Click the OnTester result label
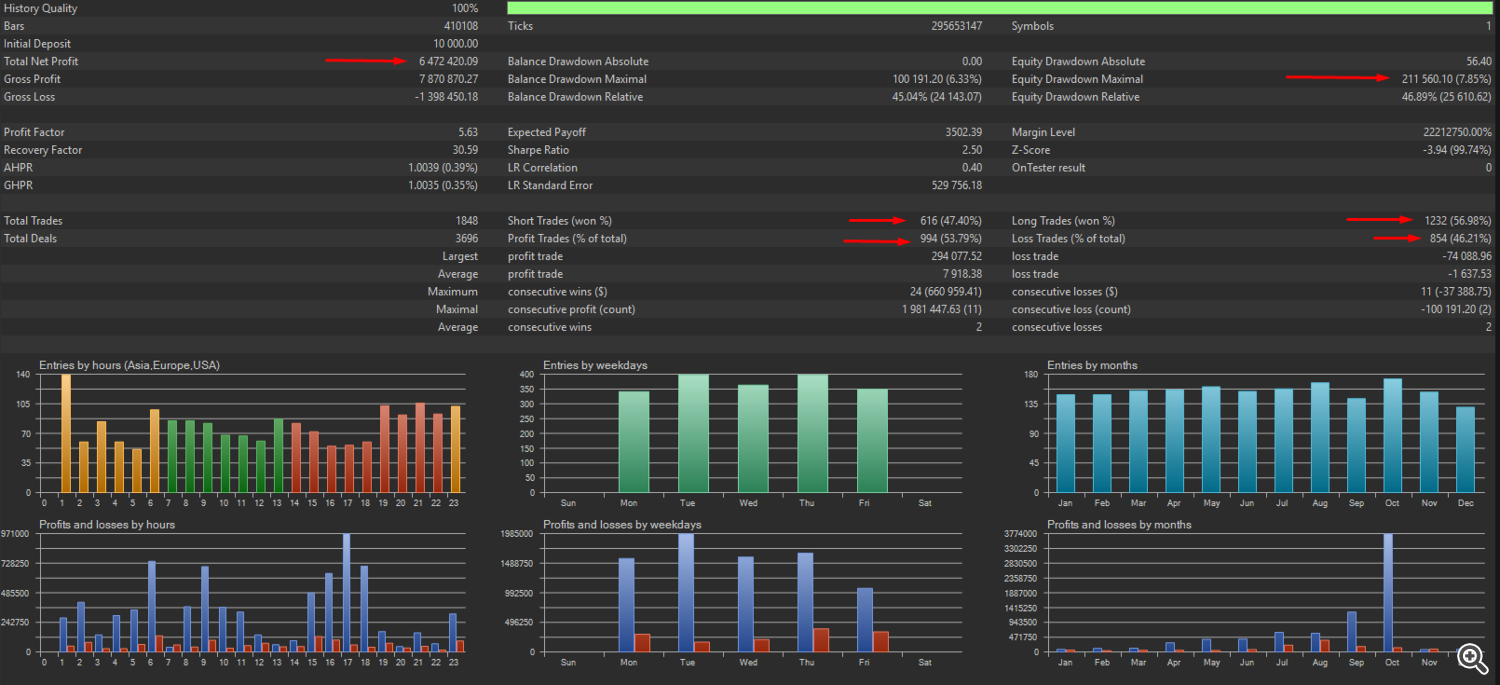Image resolution: width=1500 pixels, height=685 pixels. click(1048, 168)
